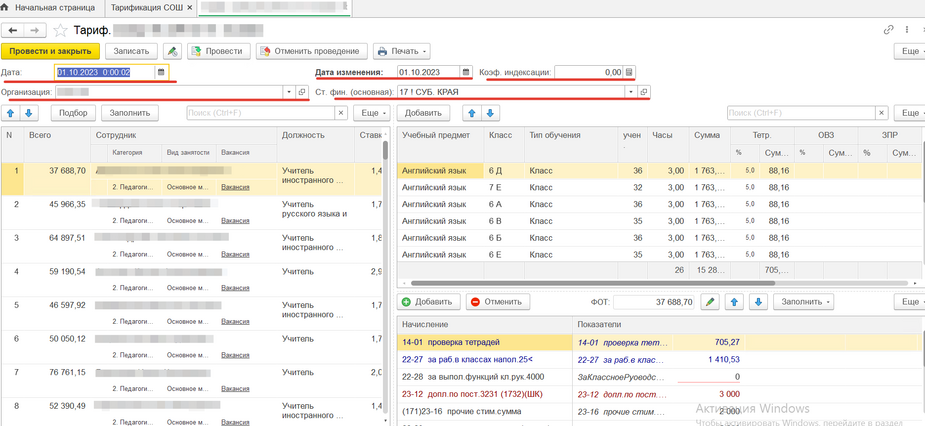Screen dimensions: 925x426
Task: Click the Провести и закрыть button
Action: (50, 51)
